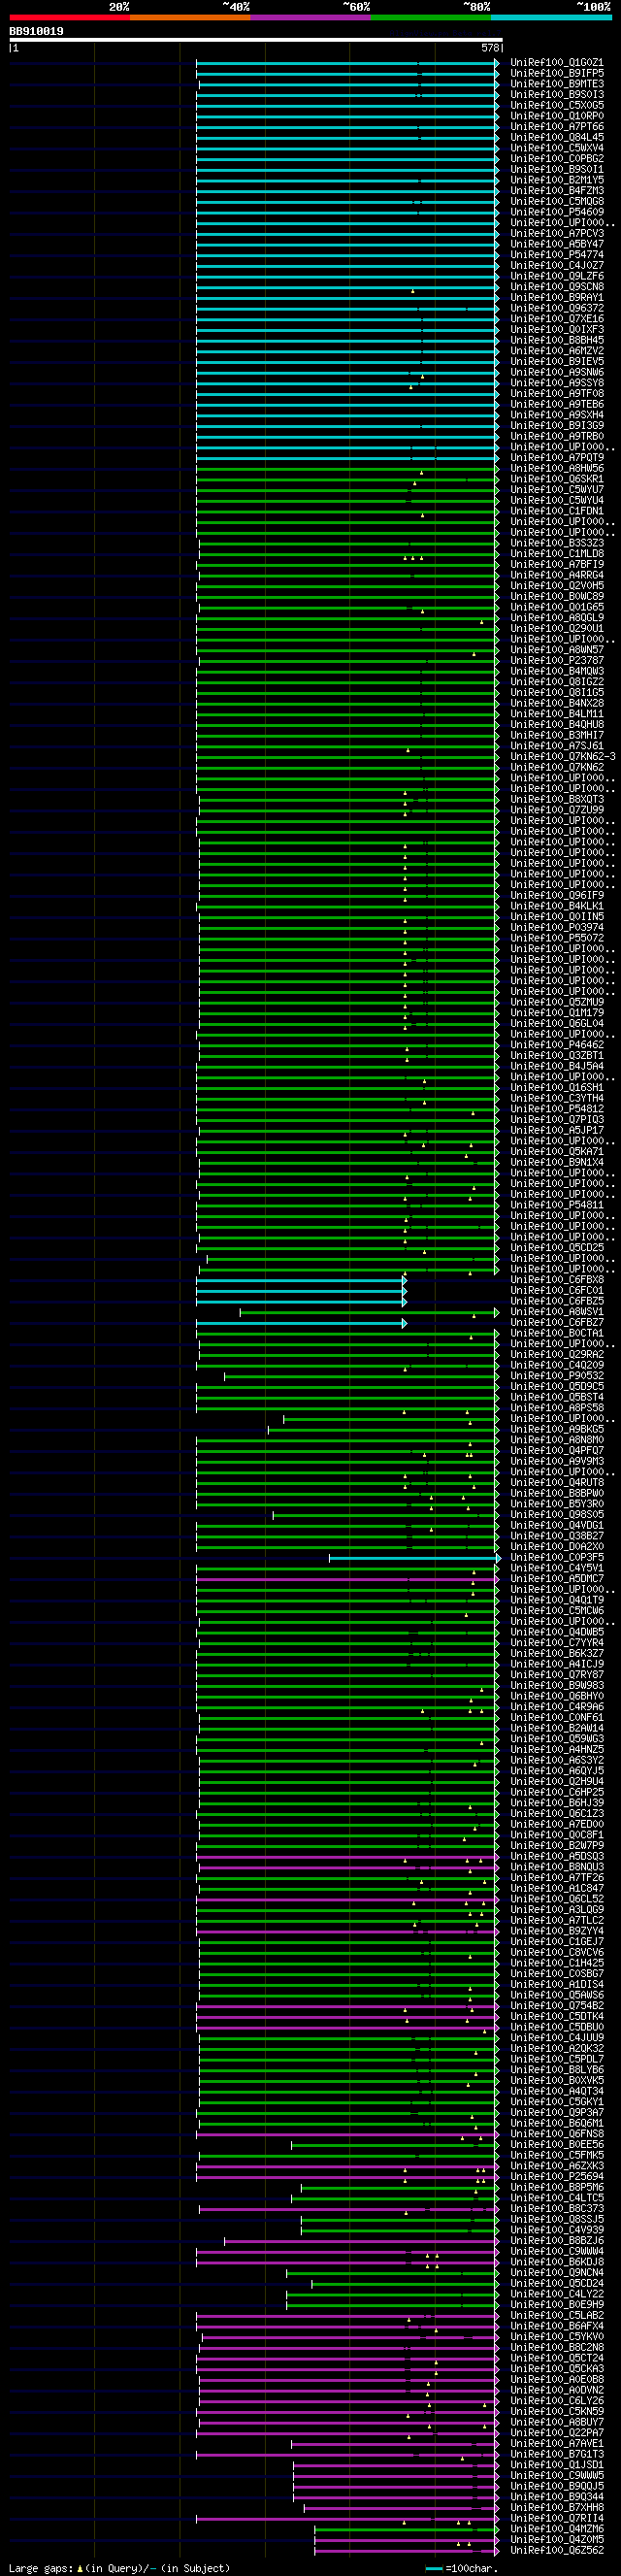This screenshot has height=2576, width=621.
Task: Click the white query sequence bar
Action: (255, 40)
